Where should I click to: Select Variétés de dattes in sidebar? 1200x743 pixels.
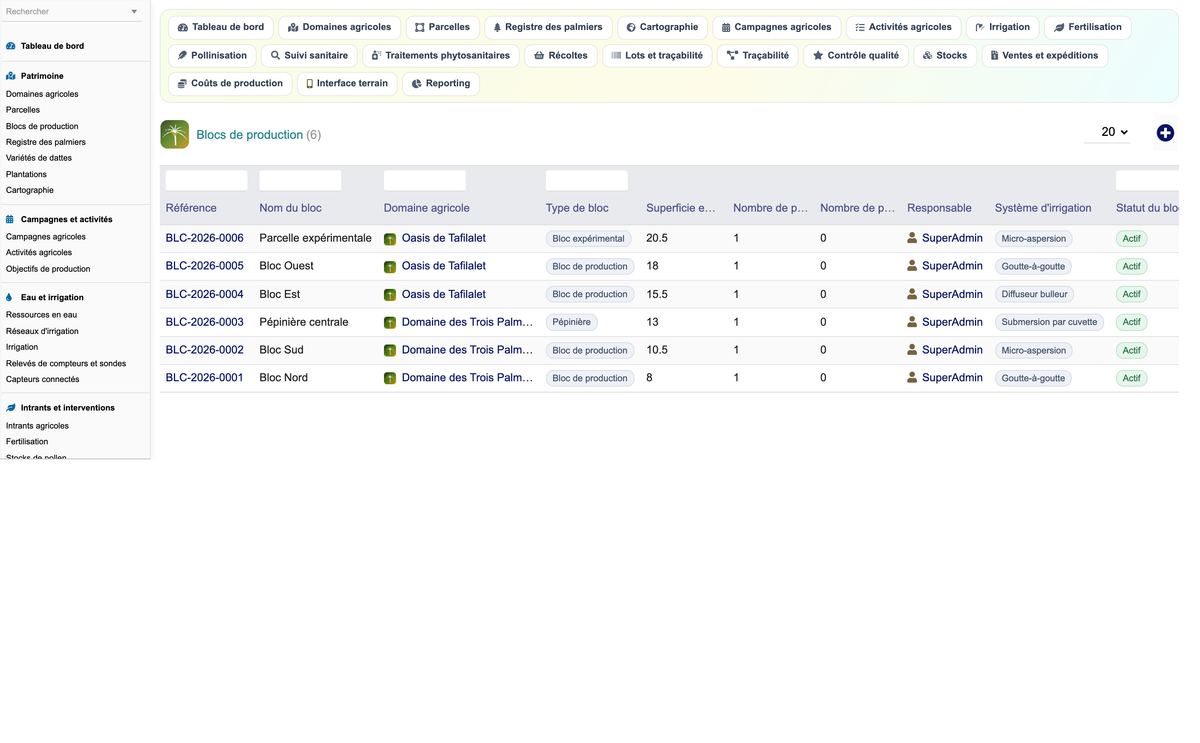[x=39, y=158]
